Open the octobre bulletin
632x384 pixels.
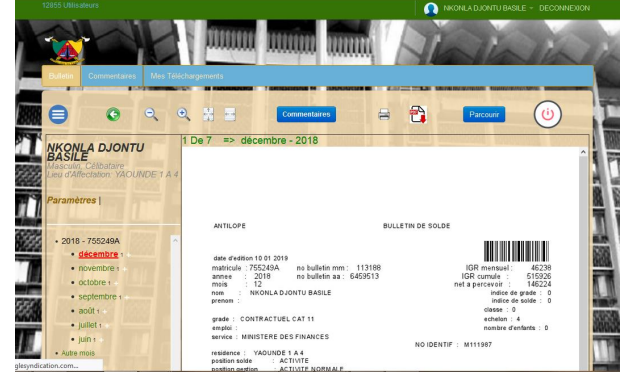point(92,282)
